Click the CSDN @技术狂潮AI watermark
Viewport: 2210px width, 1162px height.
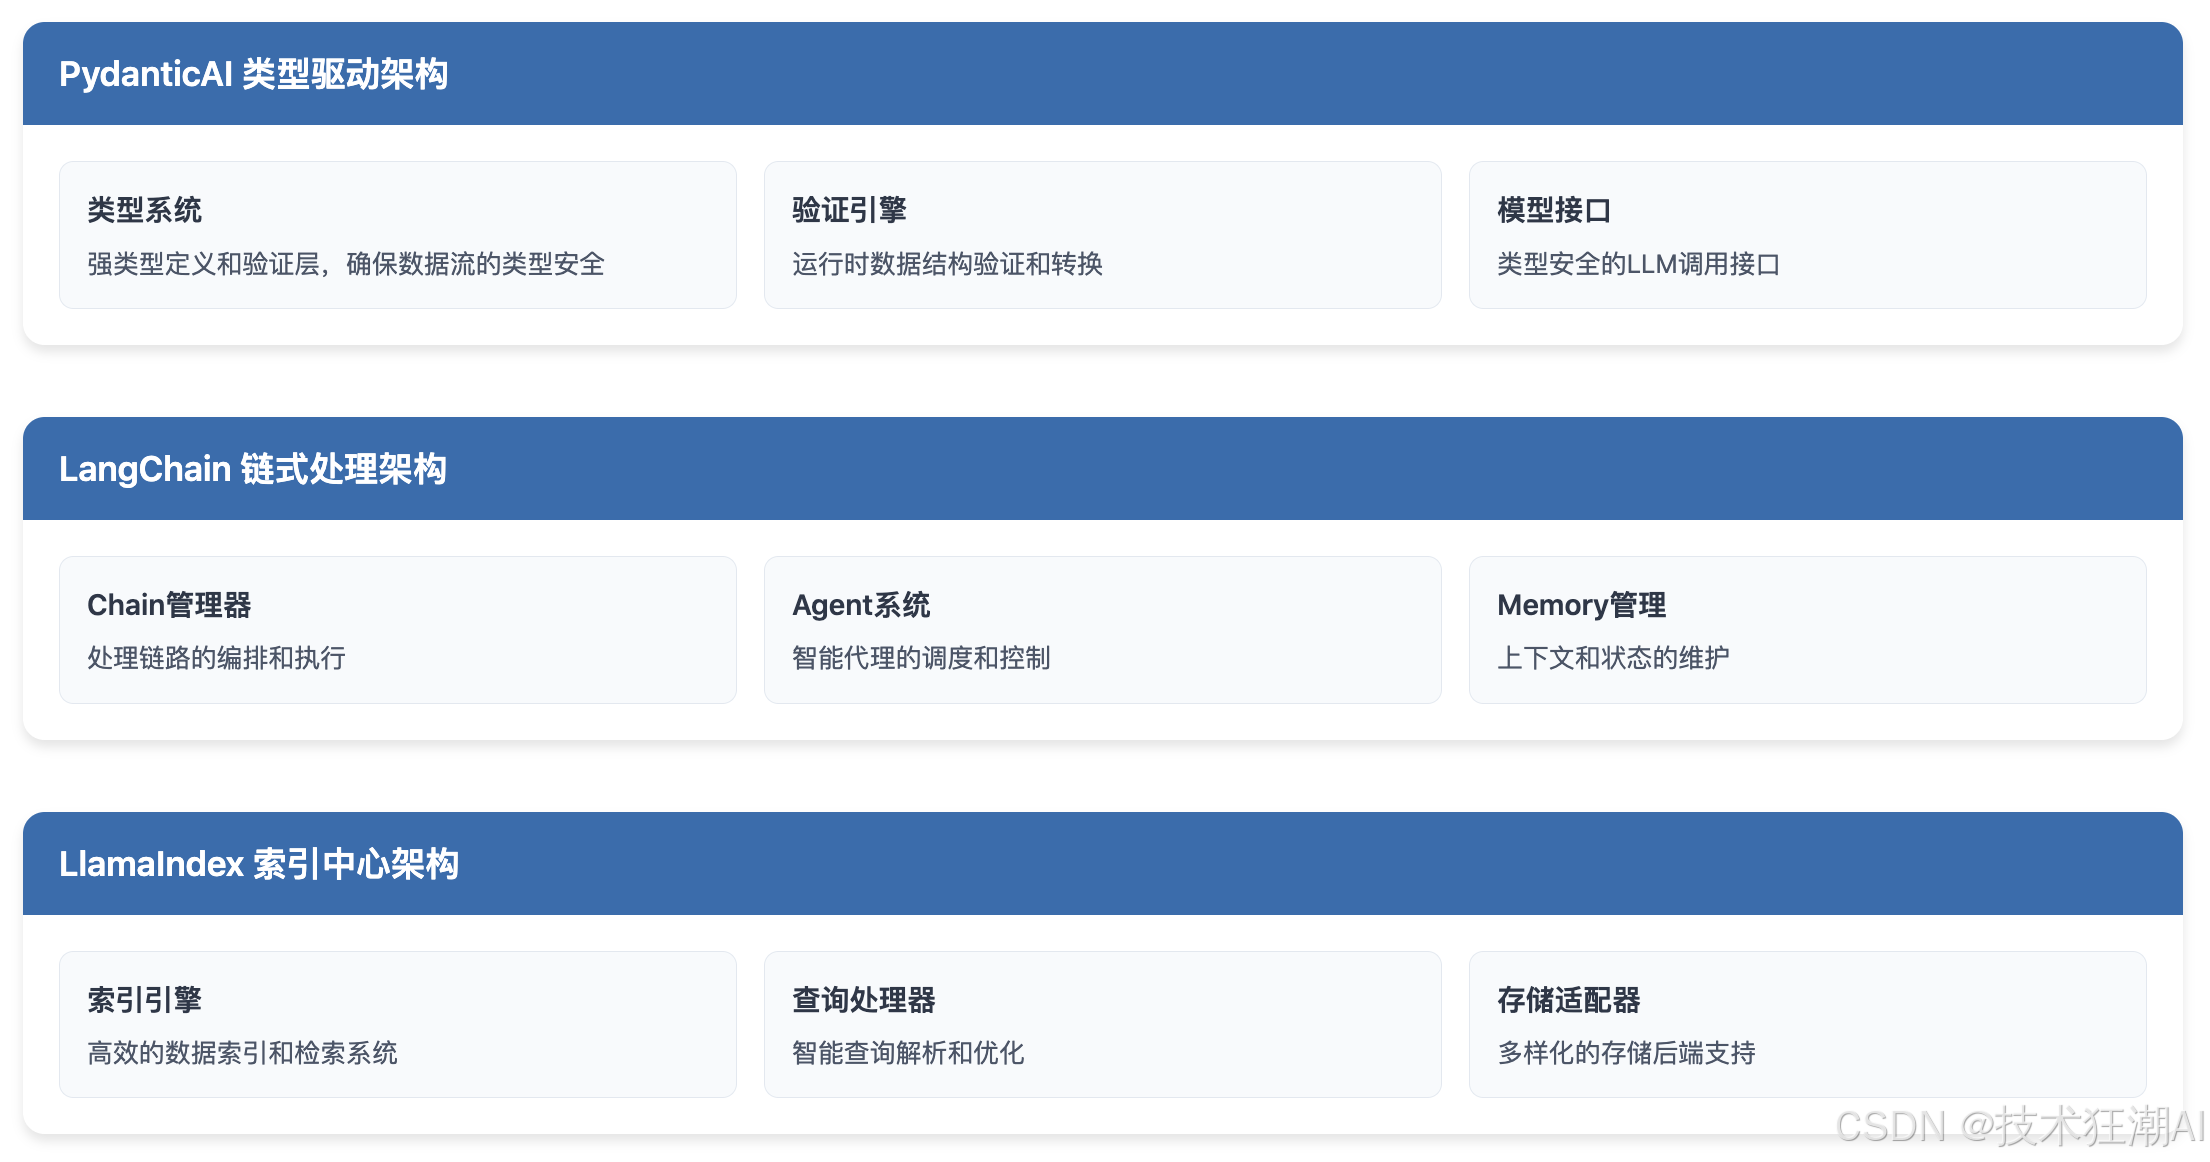tap(2018, 1127)
